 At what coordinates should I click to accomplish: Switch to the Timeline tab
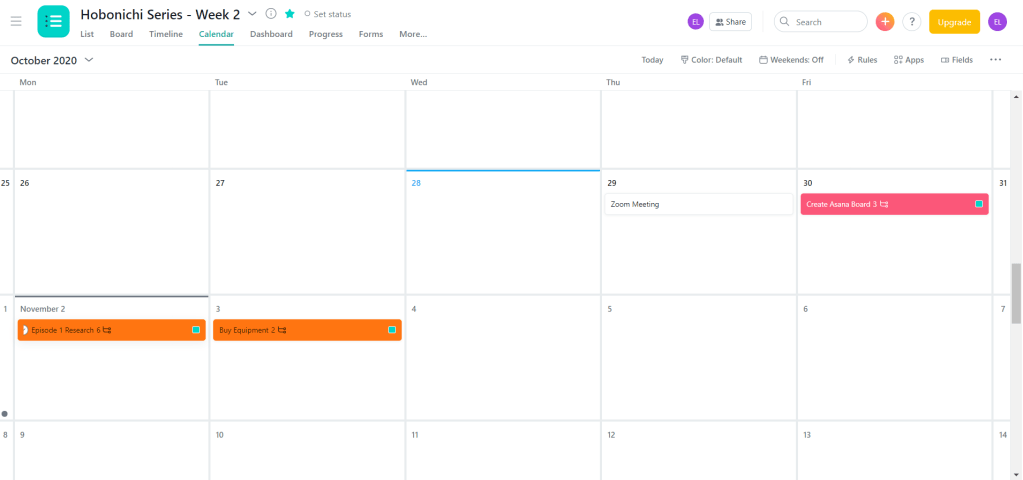pyautogui.click(x=166, y=34)
